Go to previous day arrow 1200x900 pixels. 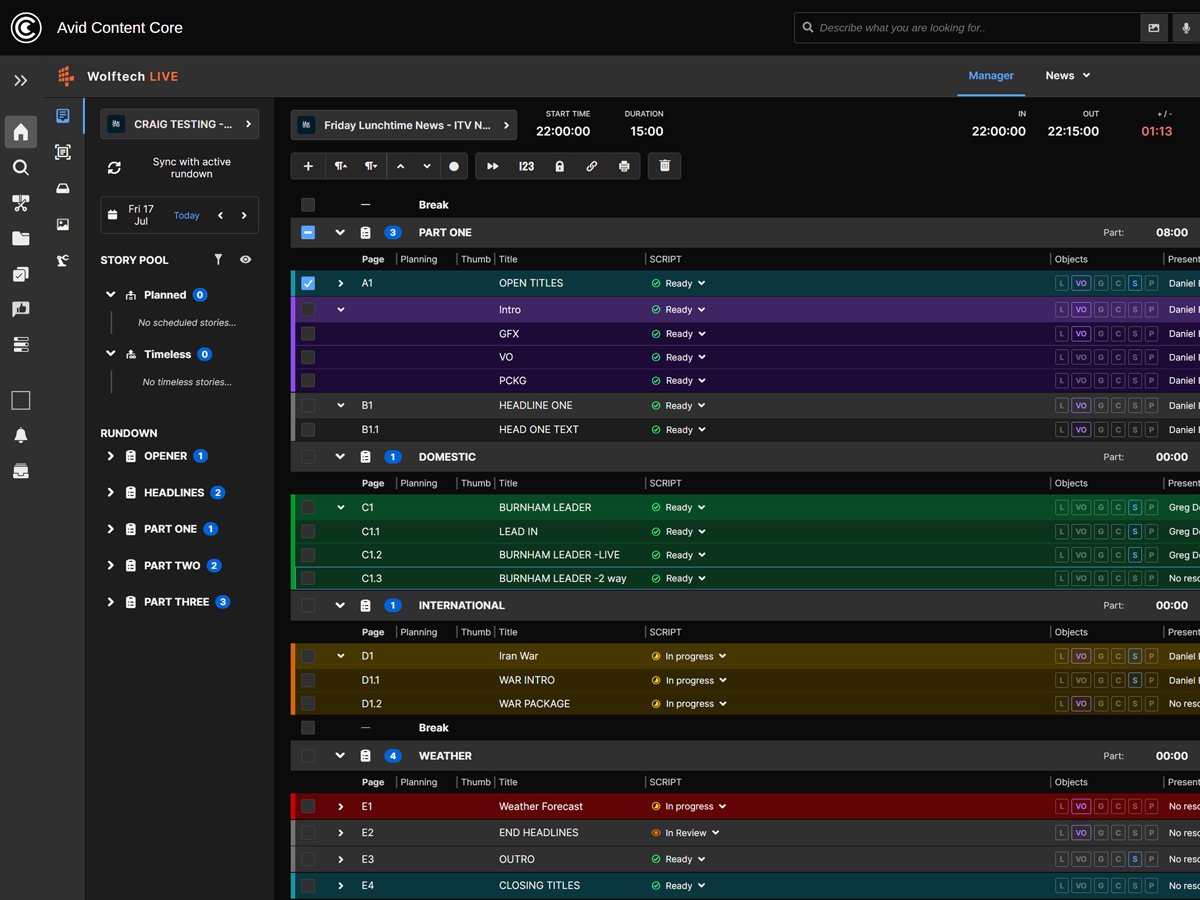coord(220,215)
